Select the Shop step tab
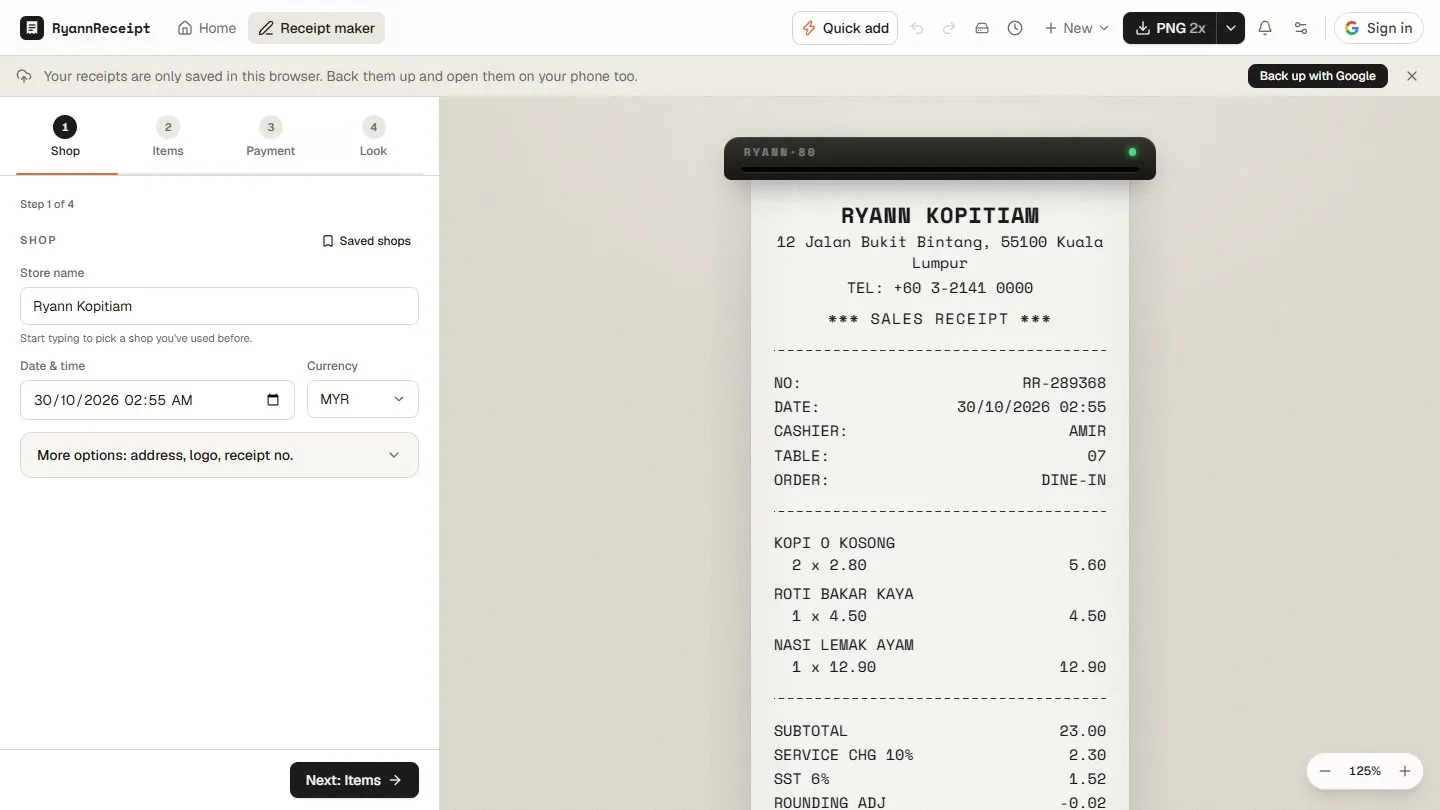 (x=65, y=138)
